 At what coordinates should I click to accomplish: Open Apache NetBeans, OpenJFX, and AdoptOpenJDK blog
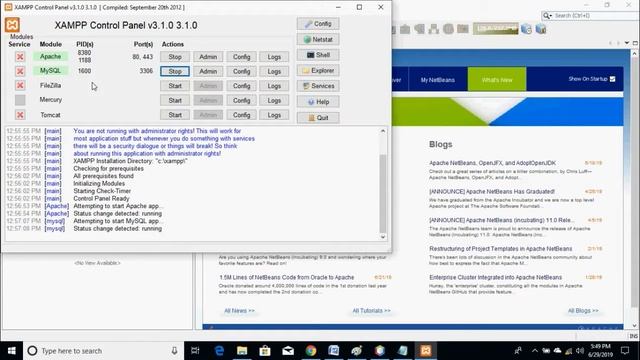coord(492,163)
